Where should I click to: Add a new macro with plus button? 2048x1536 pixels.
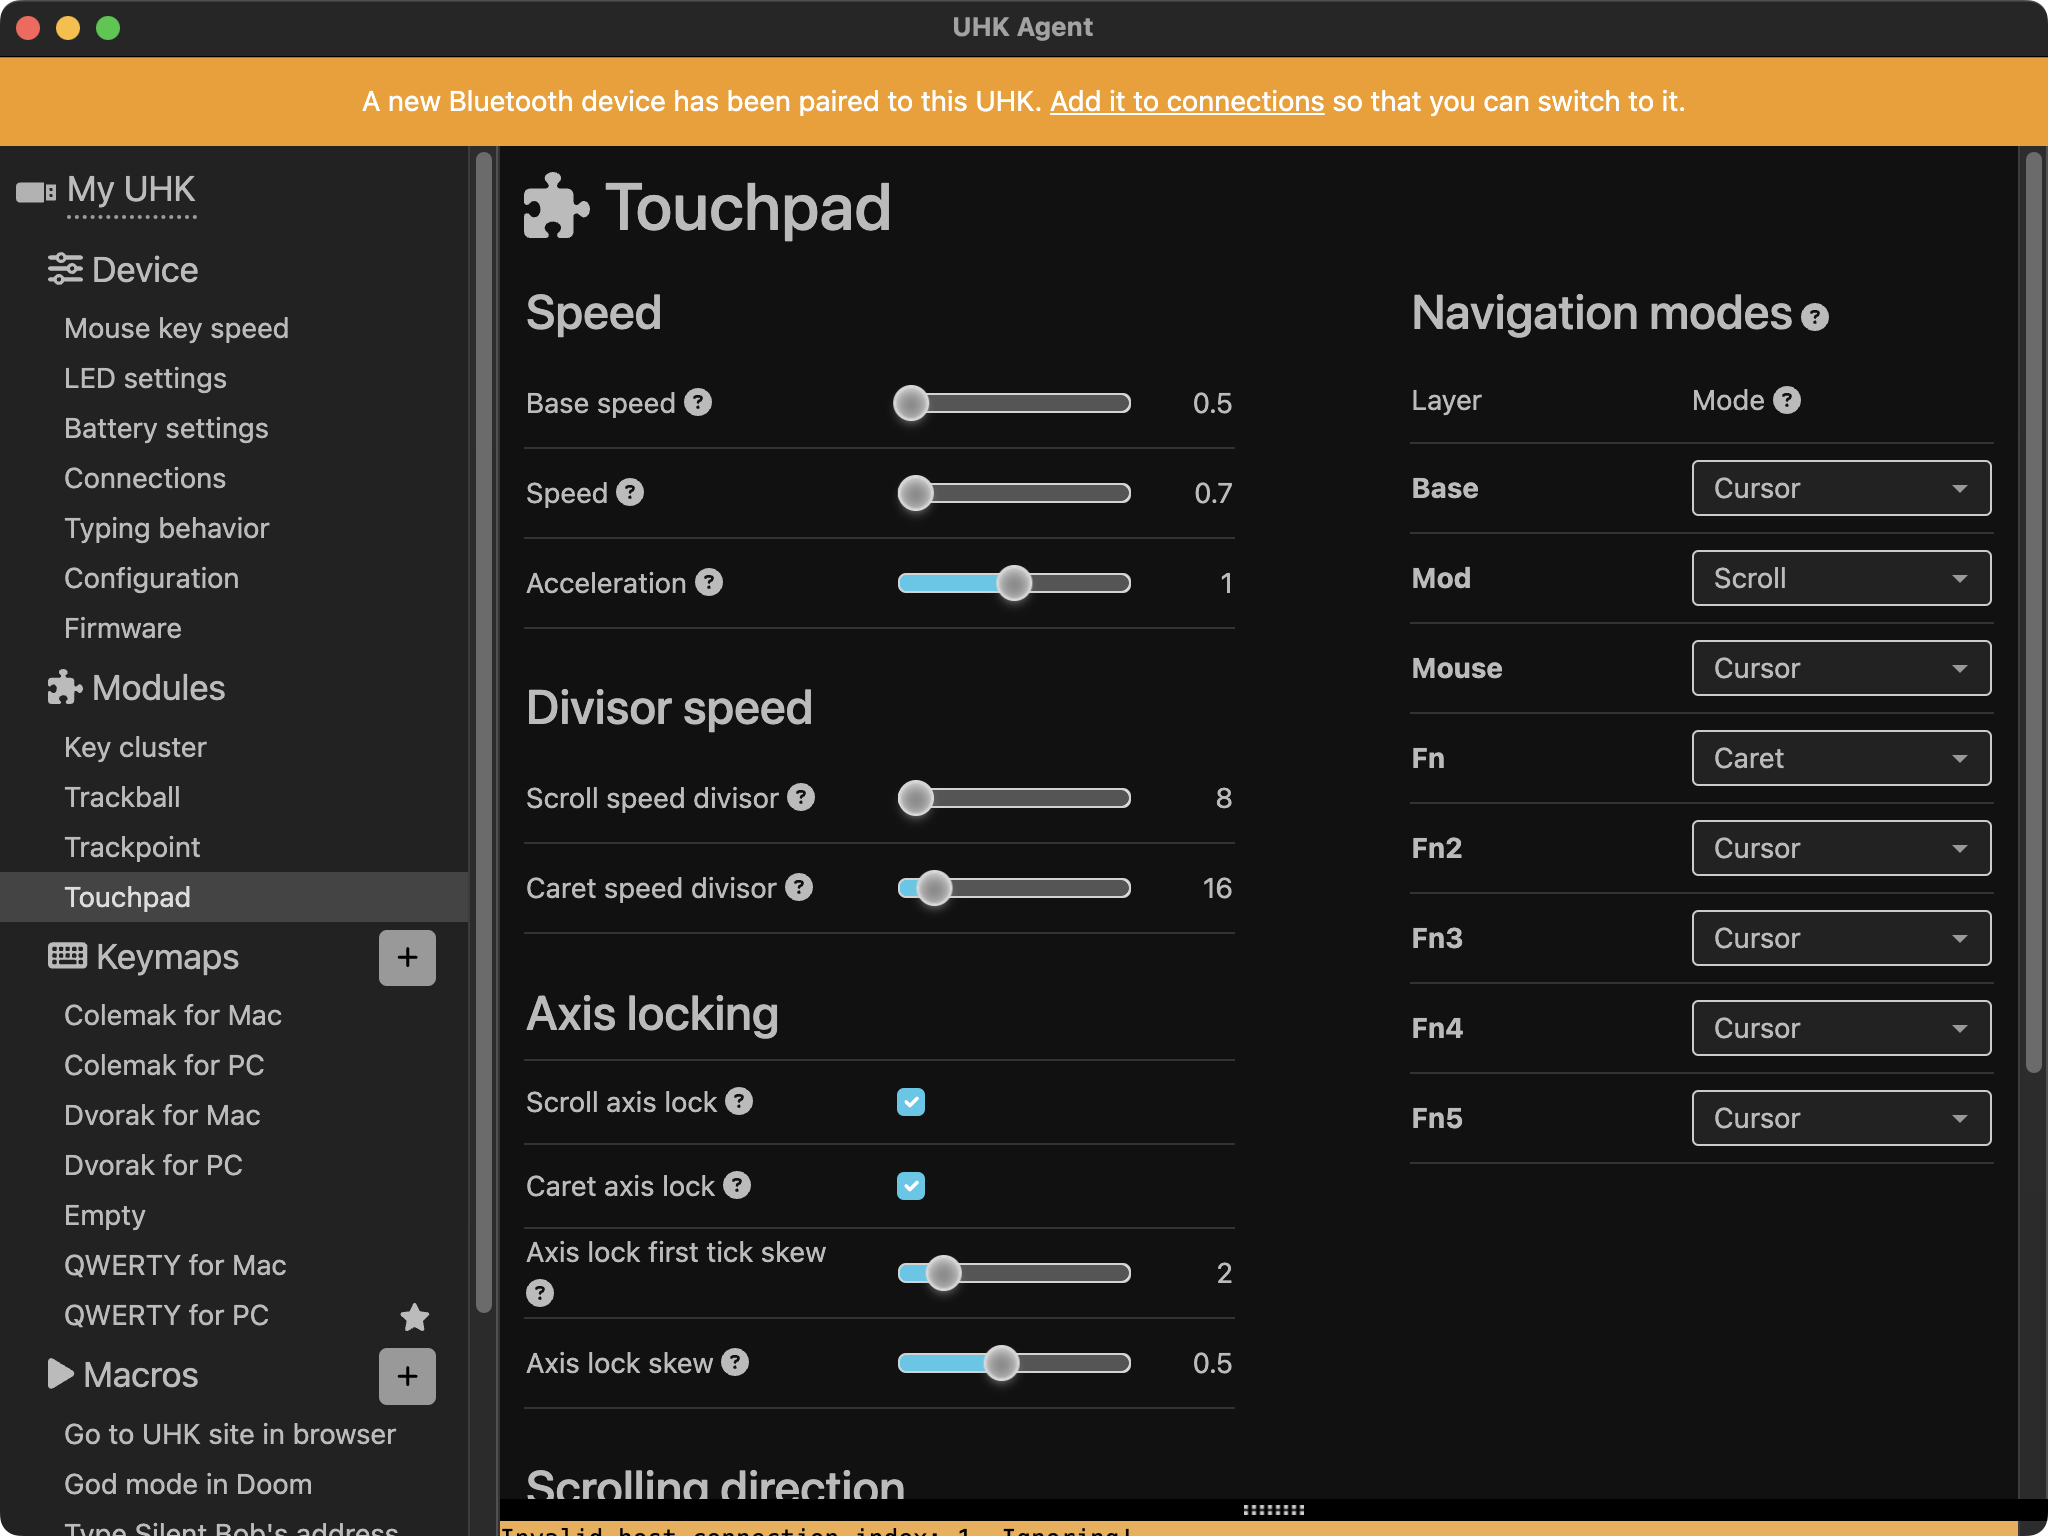pyautogui.click(x=407, y=1376)
